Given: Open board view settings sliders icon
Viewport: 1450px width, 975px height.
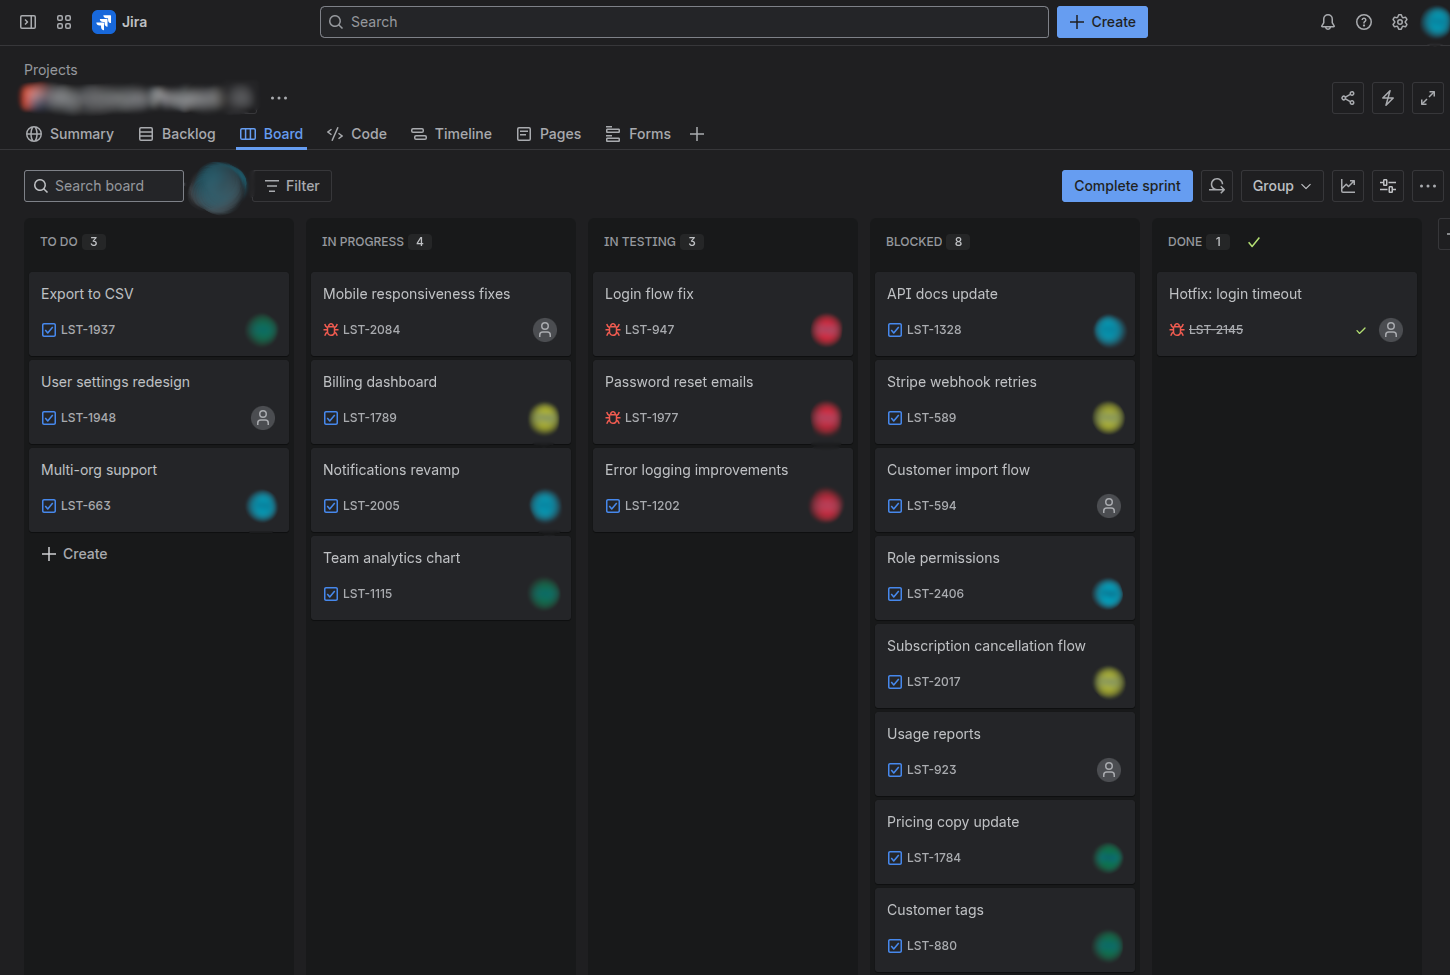Looking at the screenshot, I should tap(1387, 185).
